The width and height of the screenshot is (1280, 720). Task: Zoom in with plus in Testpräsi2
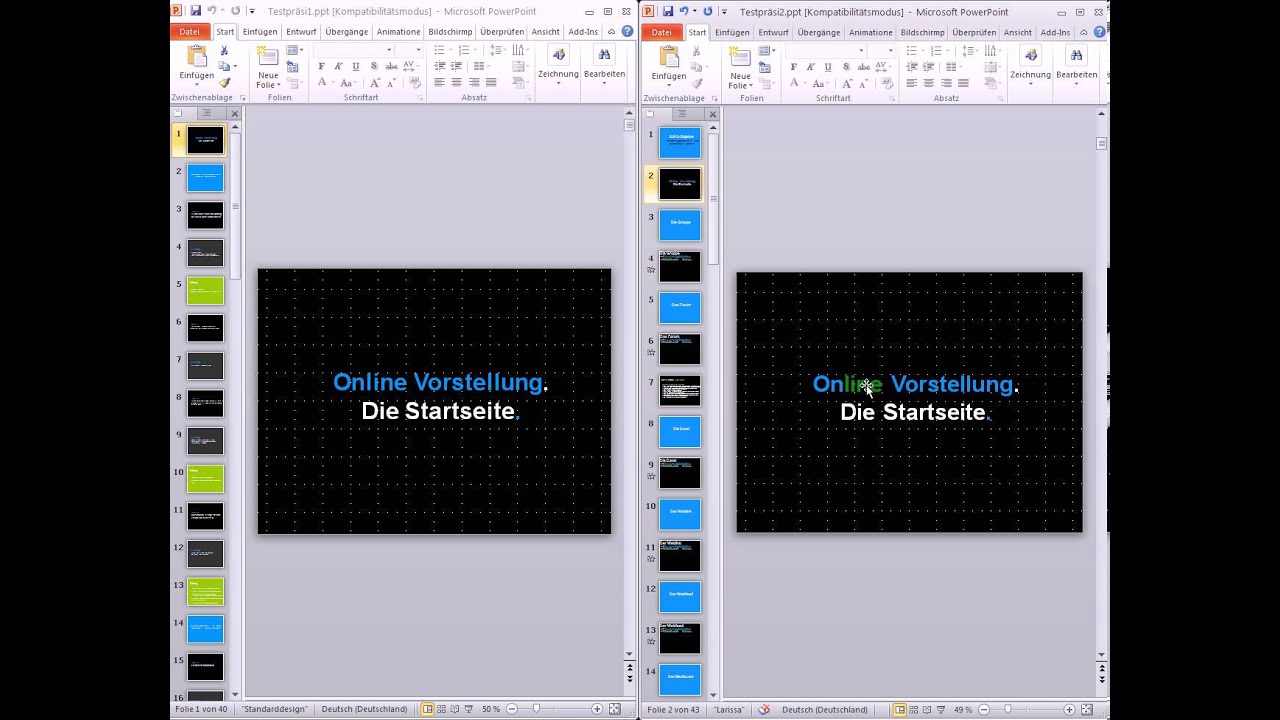pos(1070,709)
